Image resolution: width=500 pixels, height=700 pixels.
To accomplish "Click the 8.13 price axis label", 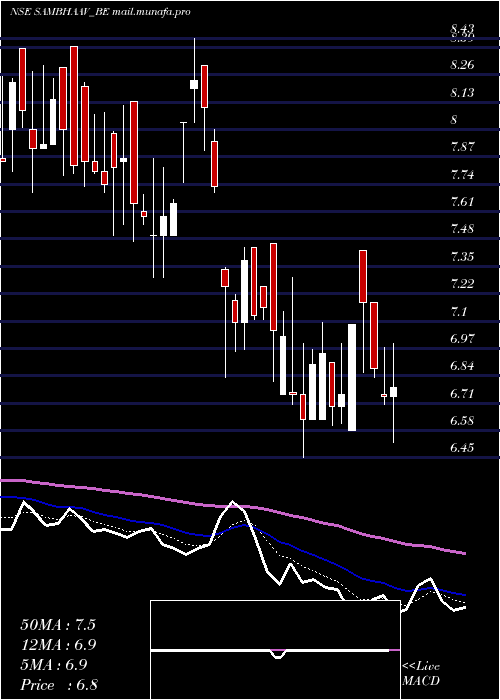I will [462, 93].
